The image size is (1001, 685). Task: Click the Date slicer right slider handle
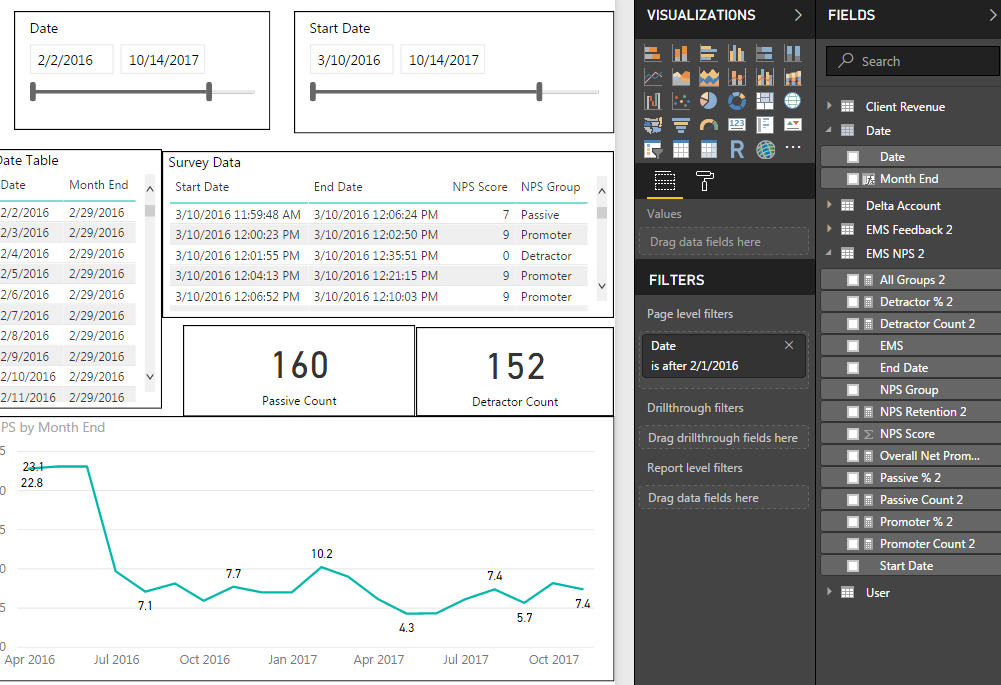[x=209, y=91]
